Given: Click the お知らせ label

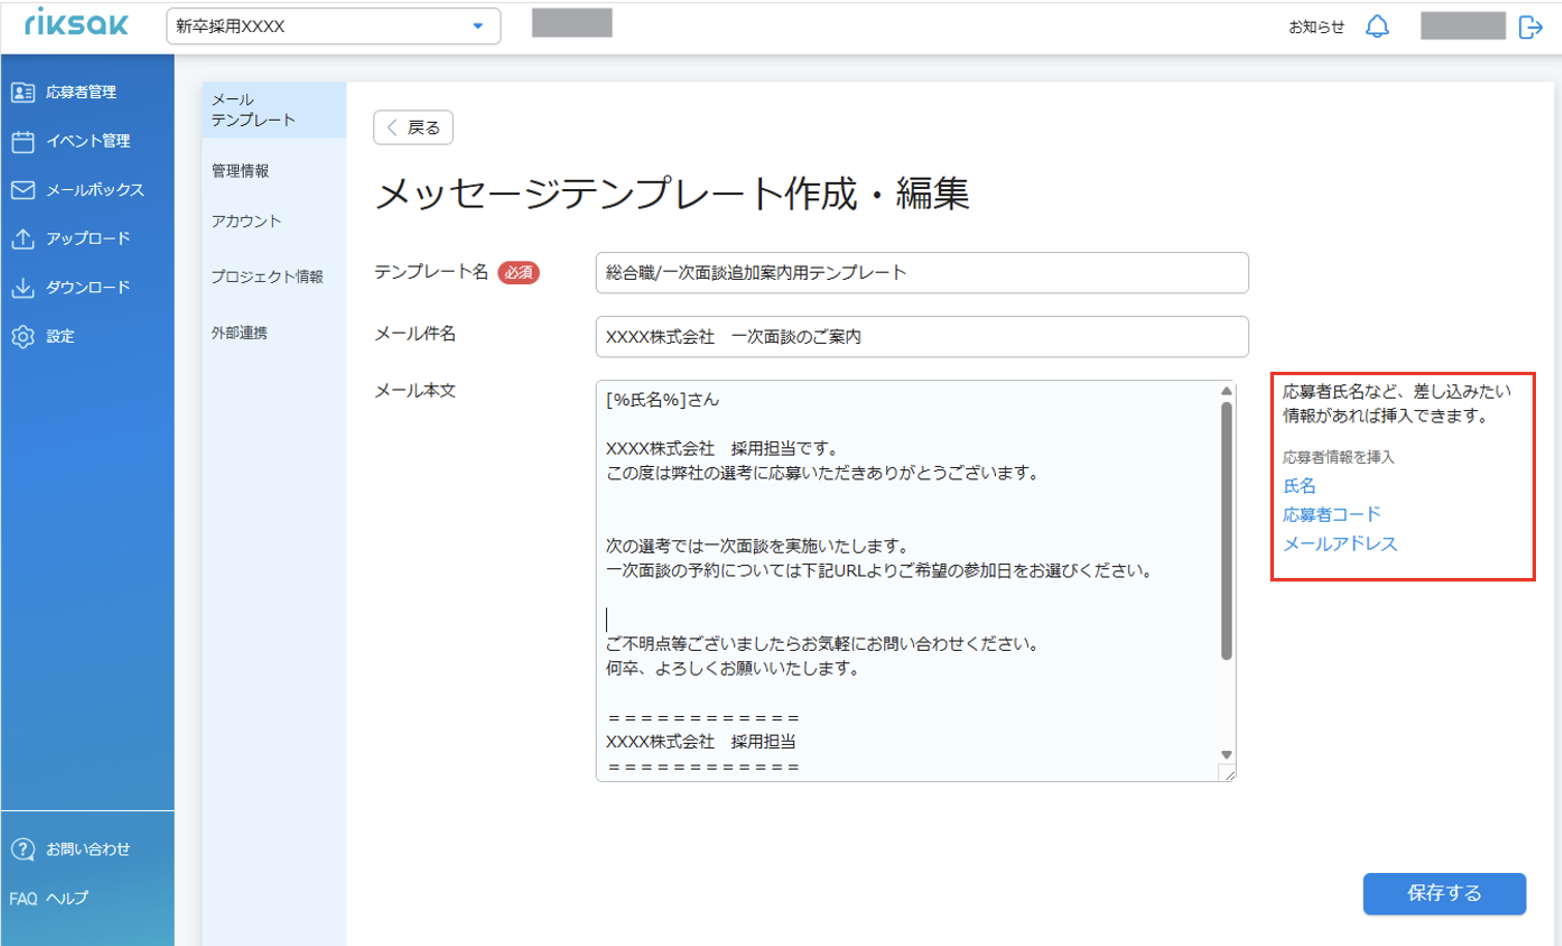Looking at the screenshot, I should point(1316,27).
